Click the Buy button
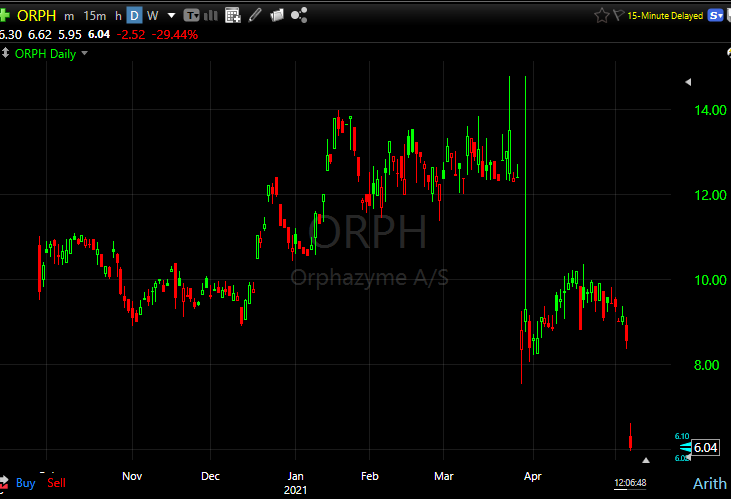This screenshot has width=731, height=499. point(26,483)
